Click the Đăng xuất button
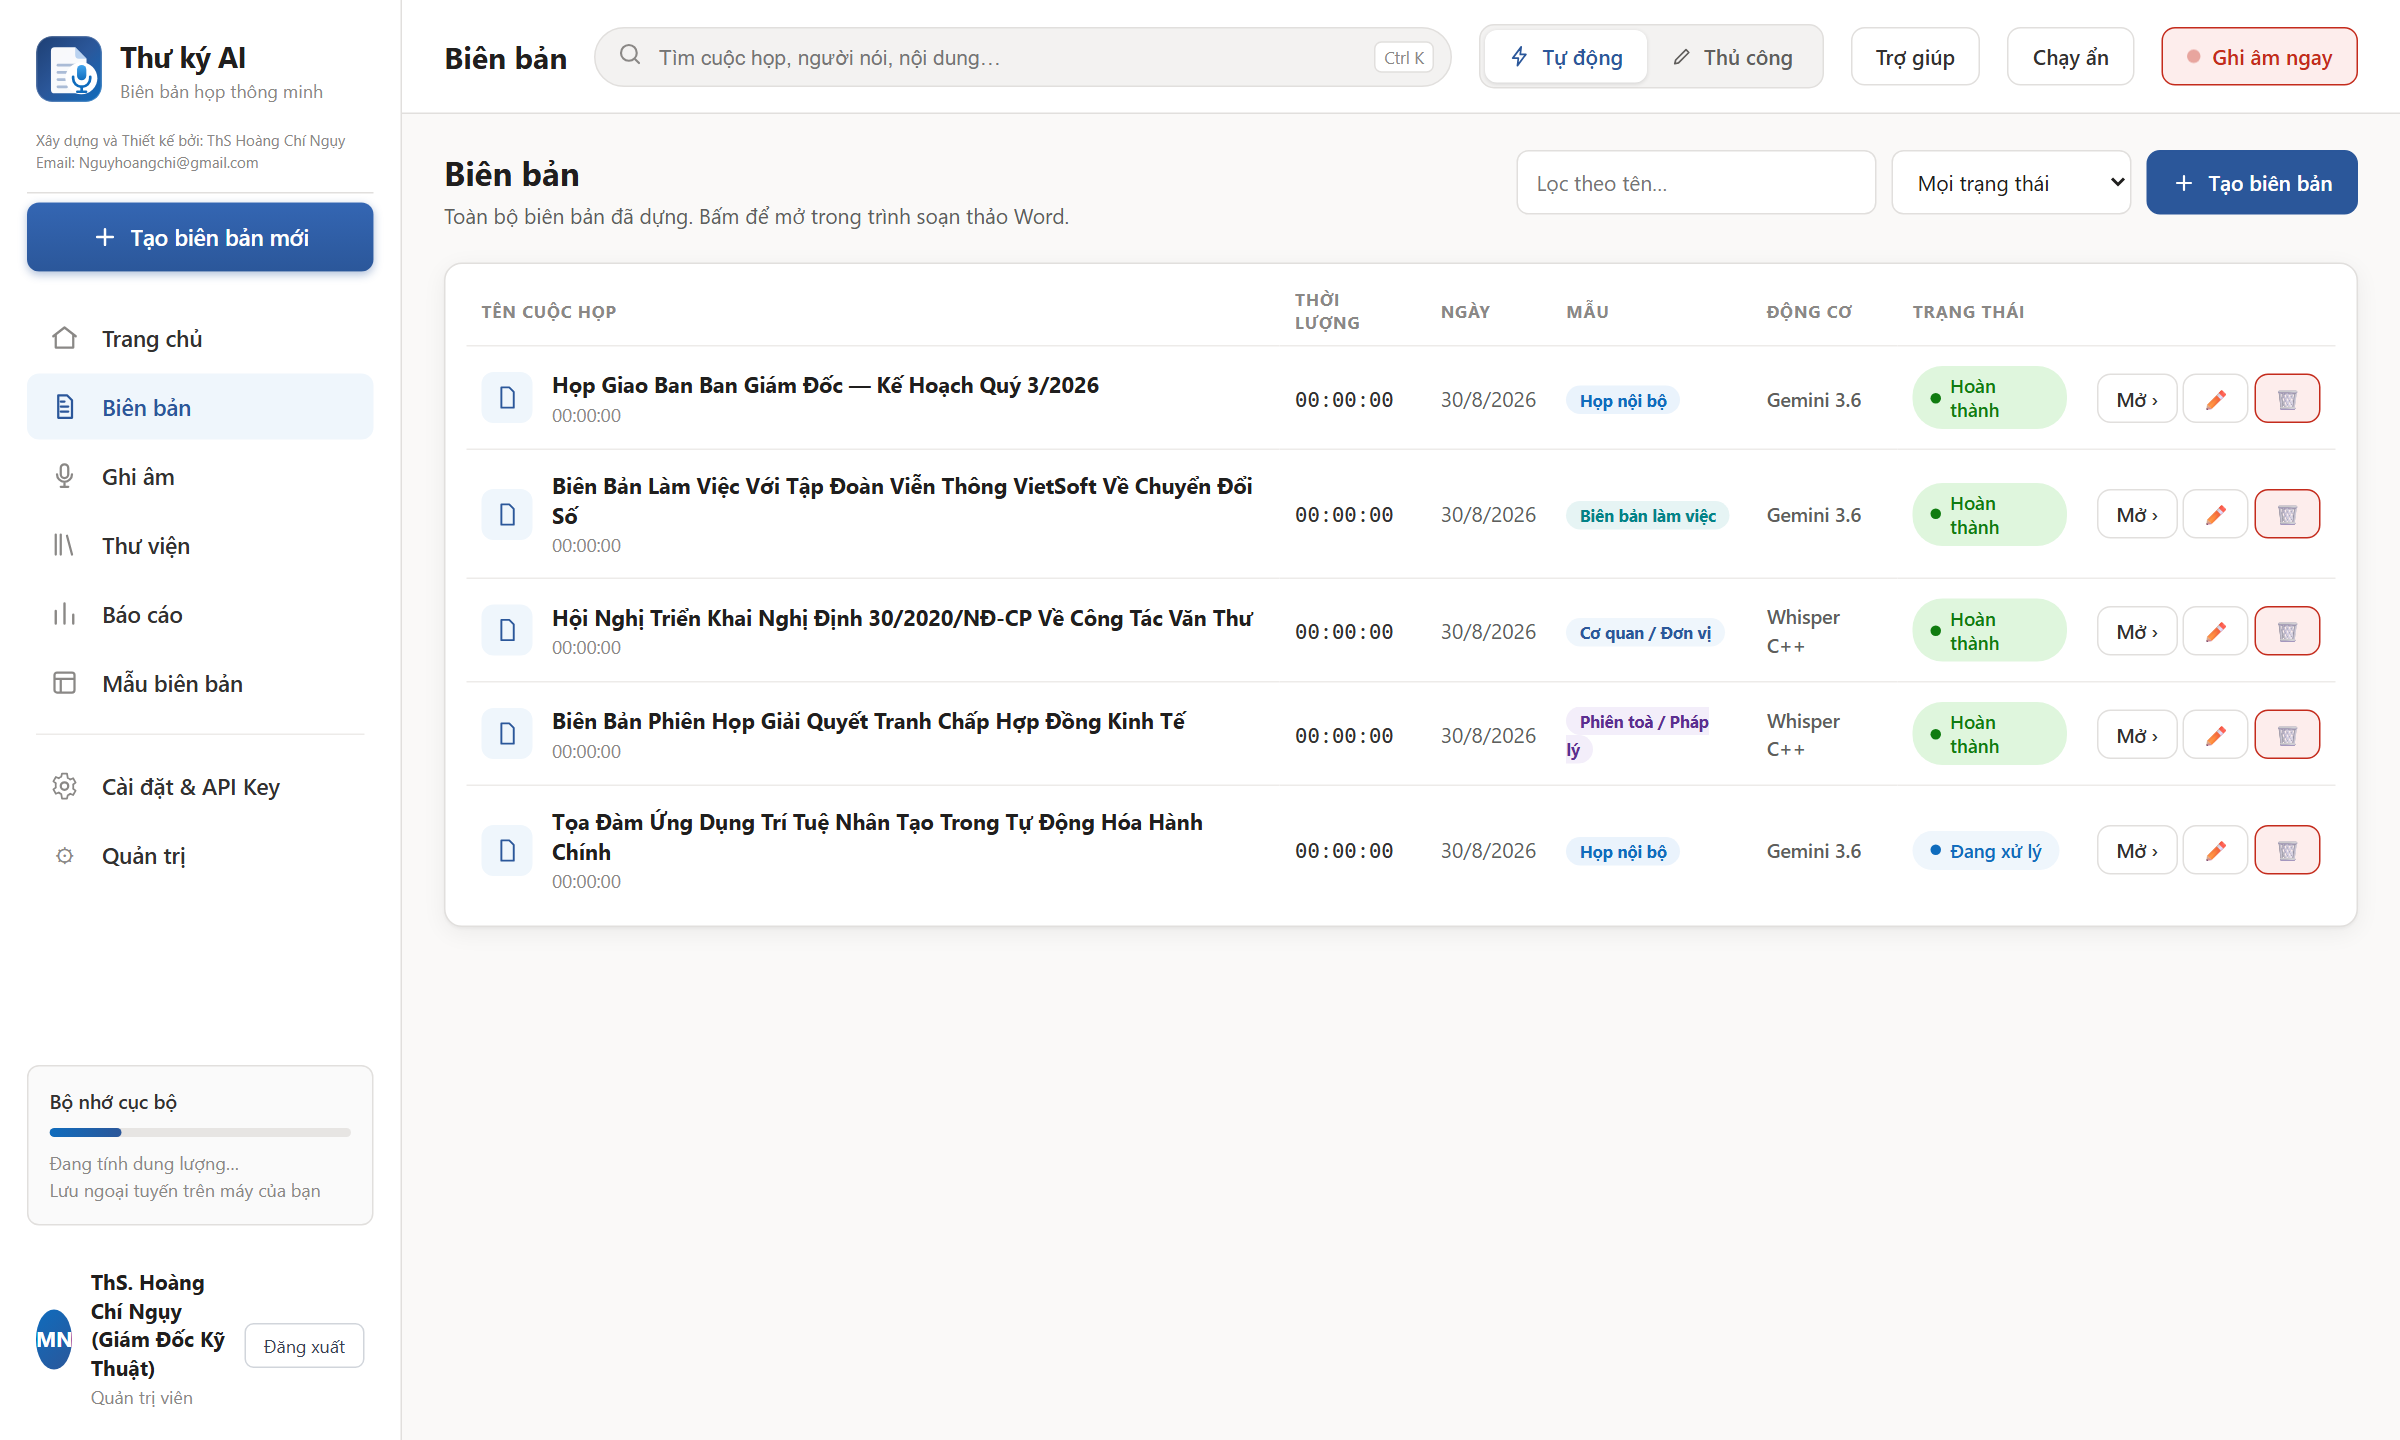Image resolution: width=2400 pixels, height=1440 pixels. click(x=304, y=1346)
